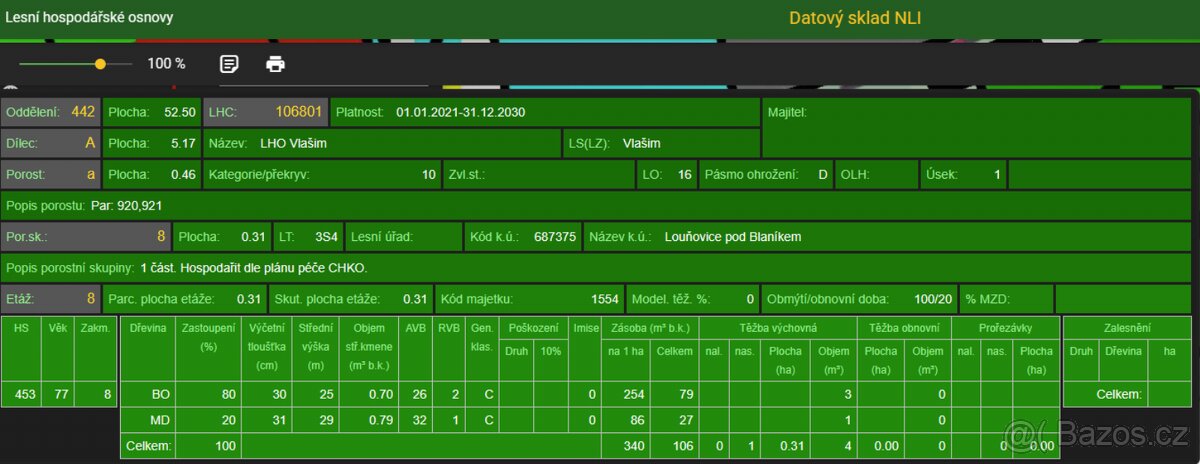The height and width of the screenshot is (464, 1200).
Task: Select the Oddělení field with value 442
Action: [x=51, y=112]
